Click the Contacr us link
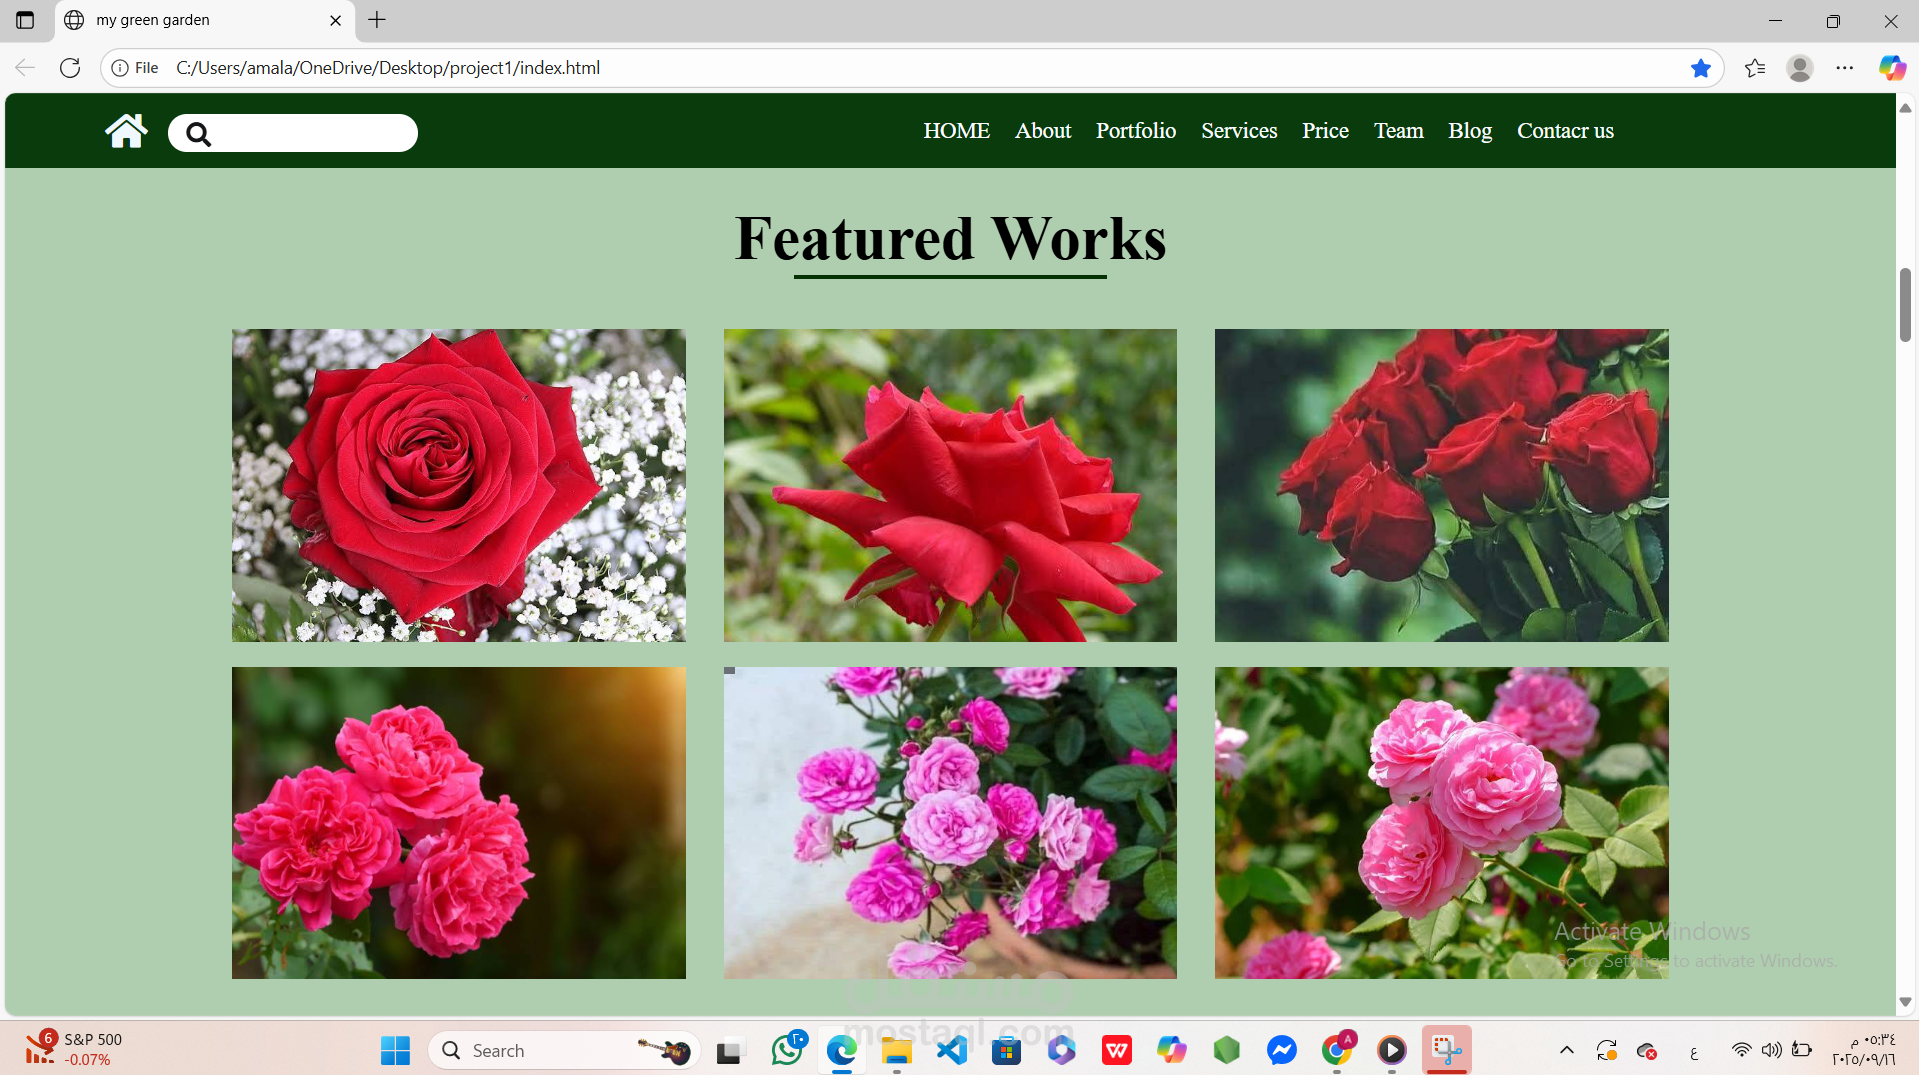 [x=1565, y=131]
